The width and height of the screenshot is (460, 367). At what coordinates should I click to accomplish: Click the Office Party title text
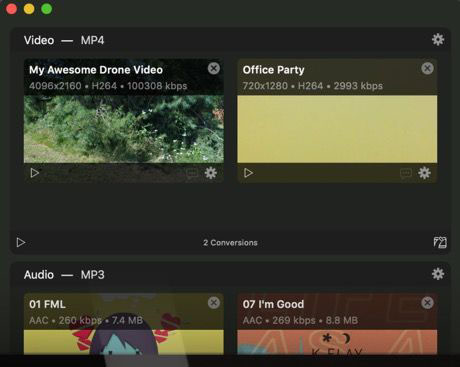point(273,70)
